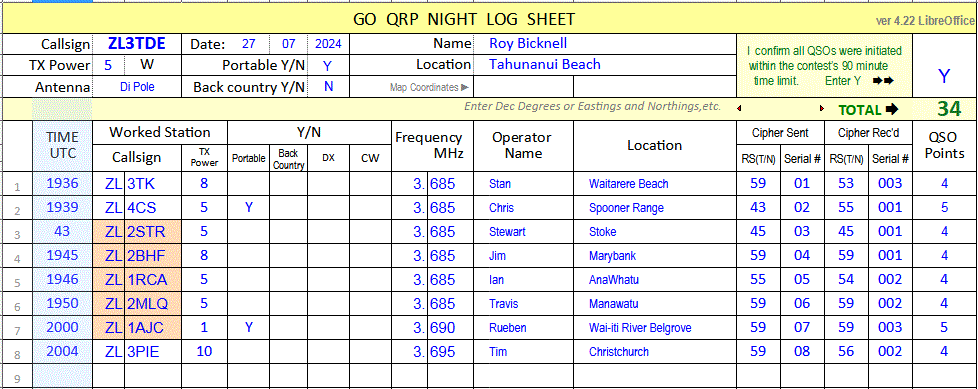The image size is (978, 389).
Task: Select the 90 minute confirmation Y cell
Action: (944, 76)
